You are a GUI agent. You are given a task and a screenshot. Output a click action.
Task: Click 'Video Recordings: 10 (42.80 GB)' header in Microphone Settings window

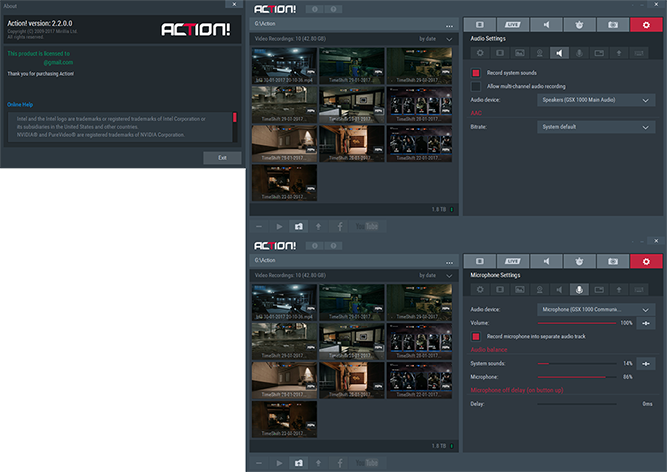290,276
